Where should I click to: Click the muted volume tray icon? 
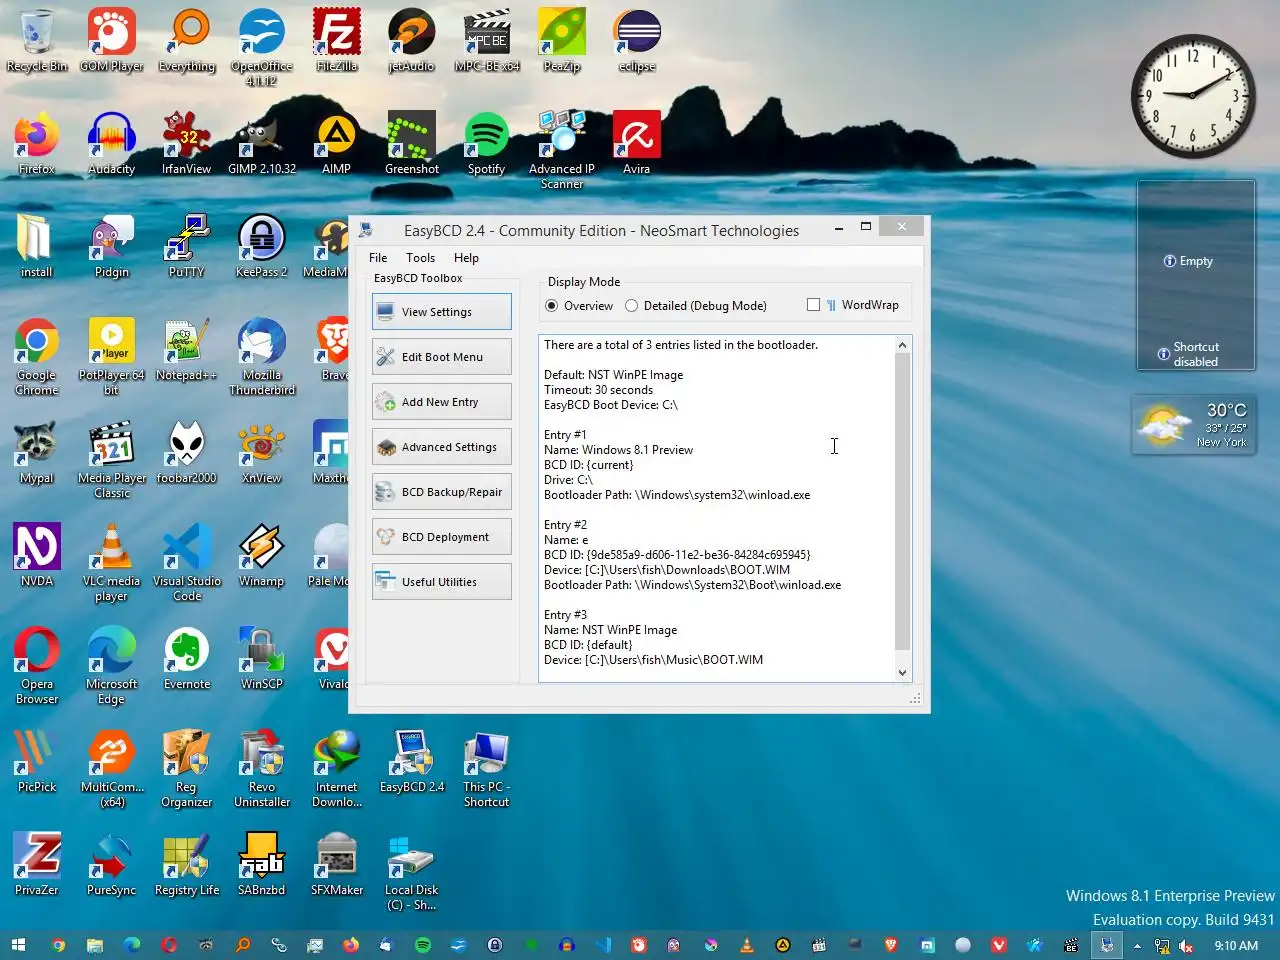click(1186, 946)
